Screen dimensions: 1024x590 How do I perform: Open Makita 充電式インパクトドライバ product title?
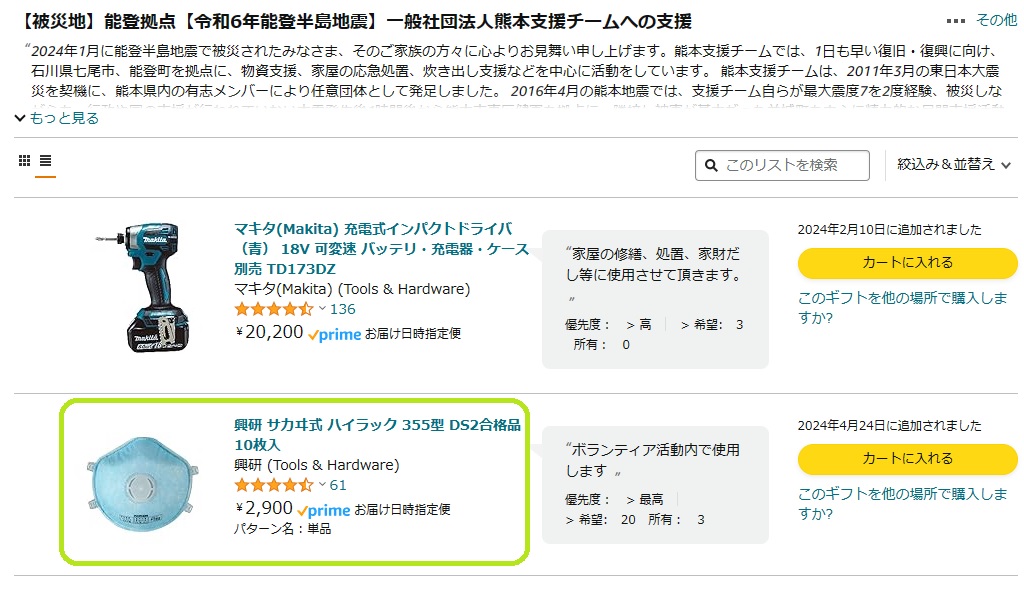click(x=381, y=248)
